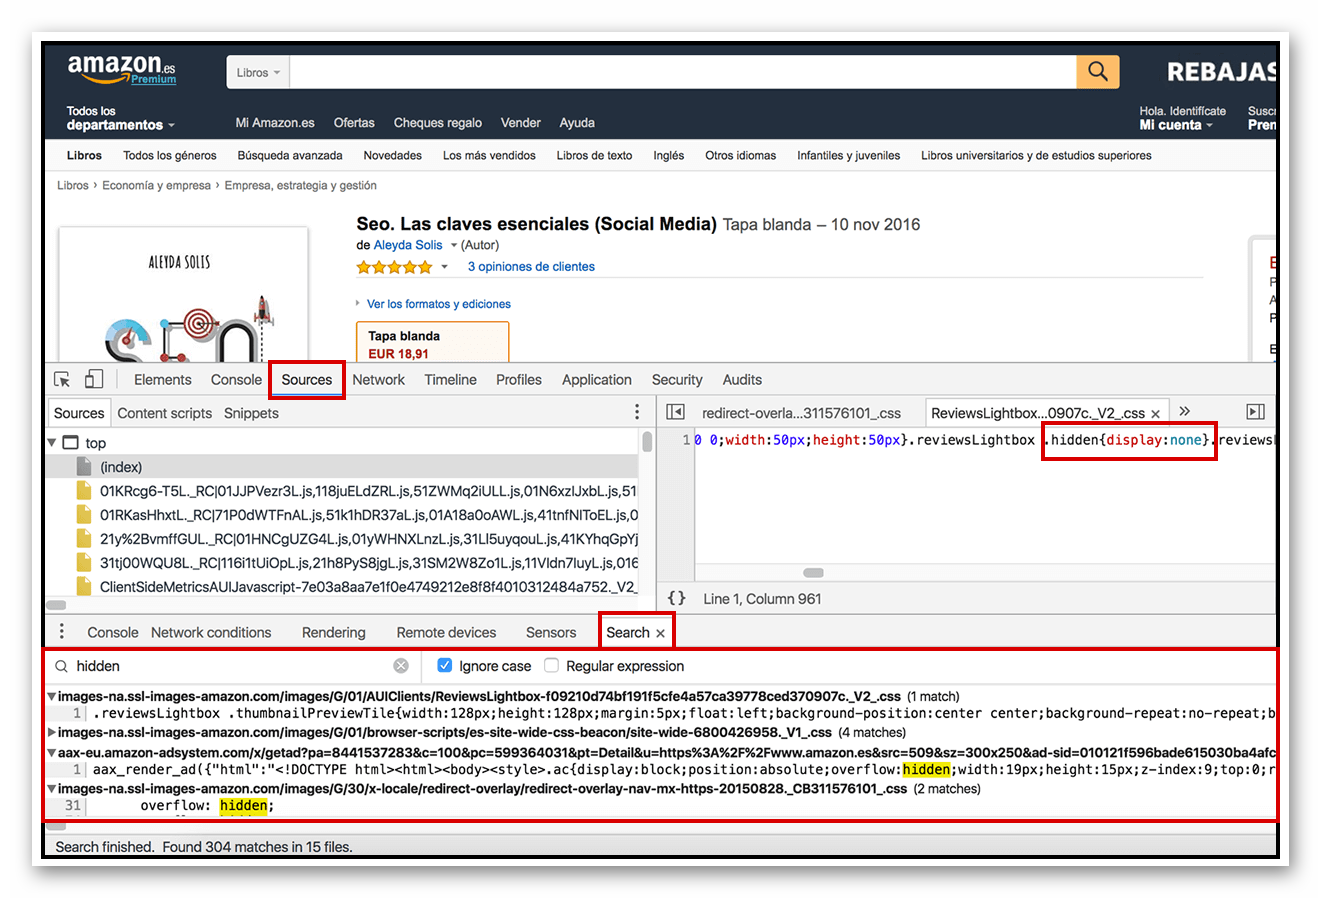The height and width of the screenshot is (898, 1321).
Task: Select the Content scripts tab
Action: (164, 413)
